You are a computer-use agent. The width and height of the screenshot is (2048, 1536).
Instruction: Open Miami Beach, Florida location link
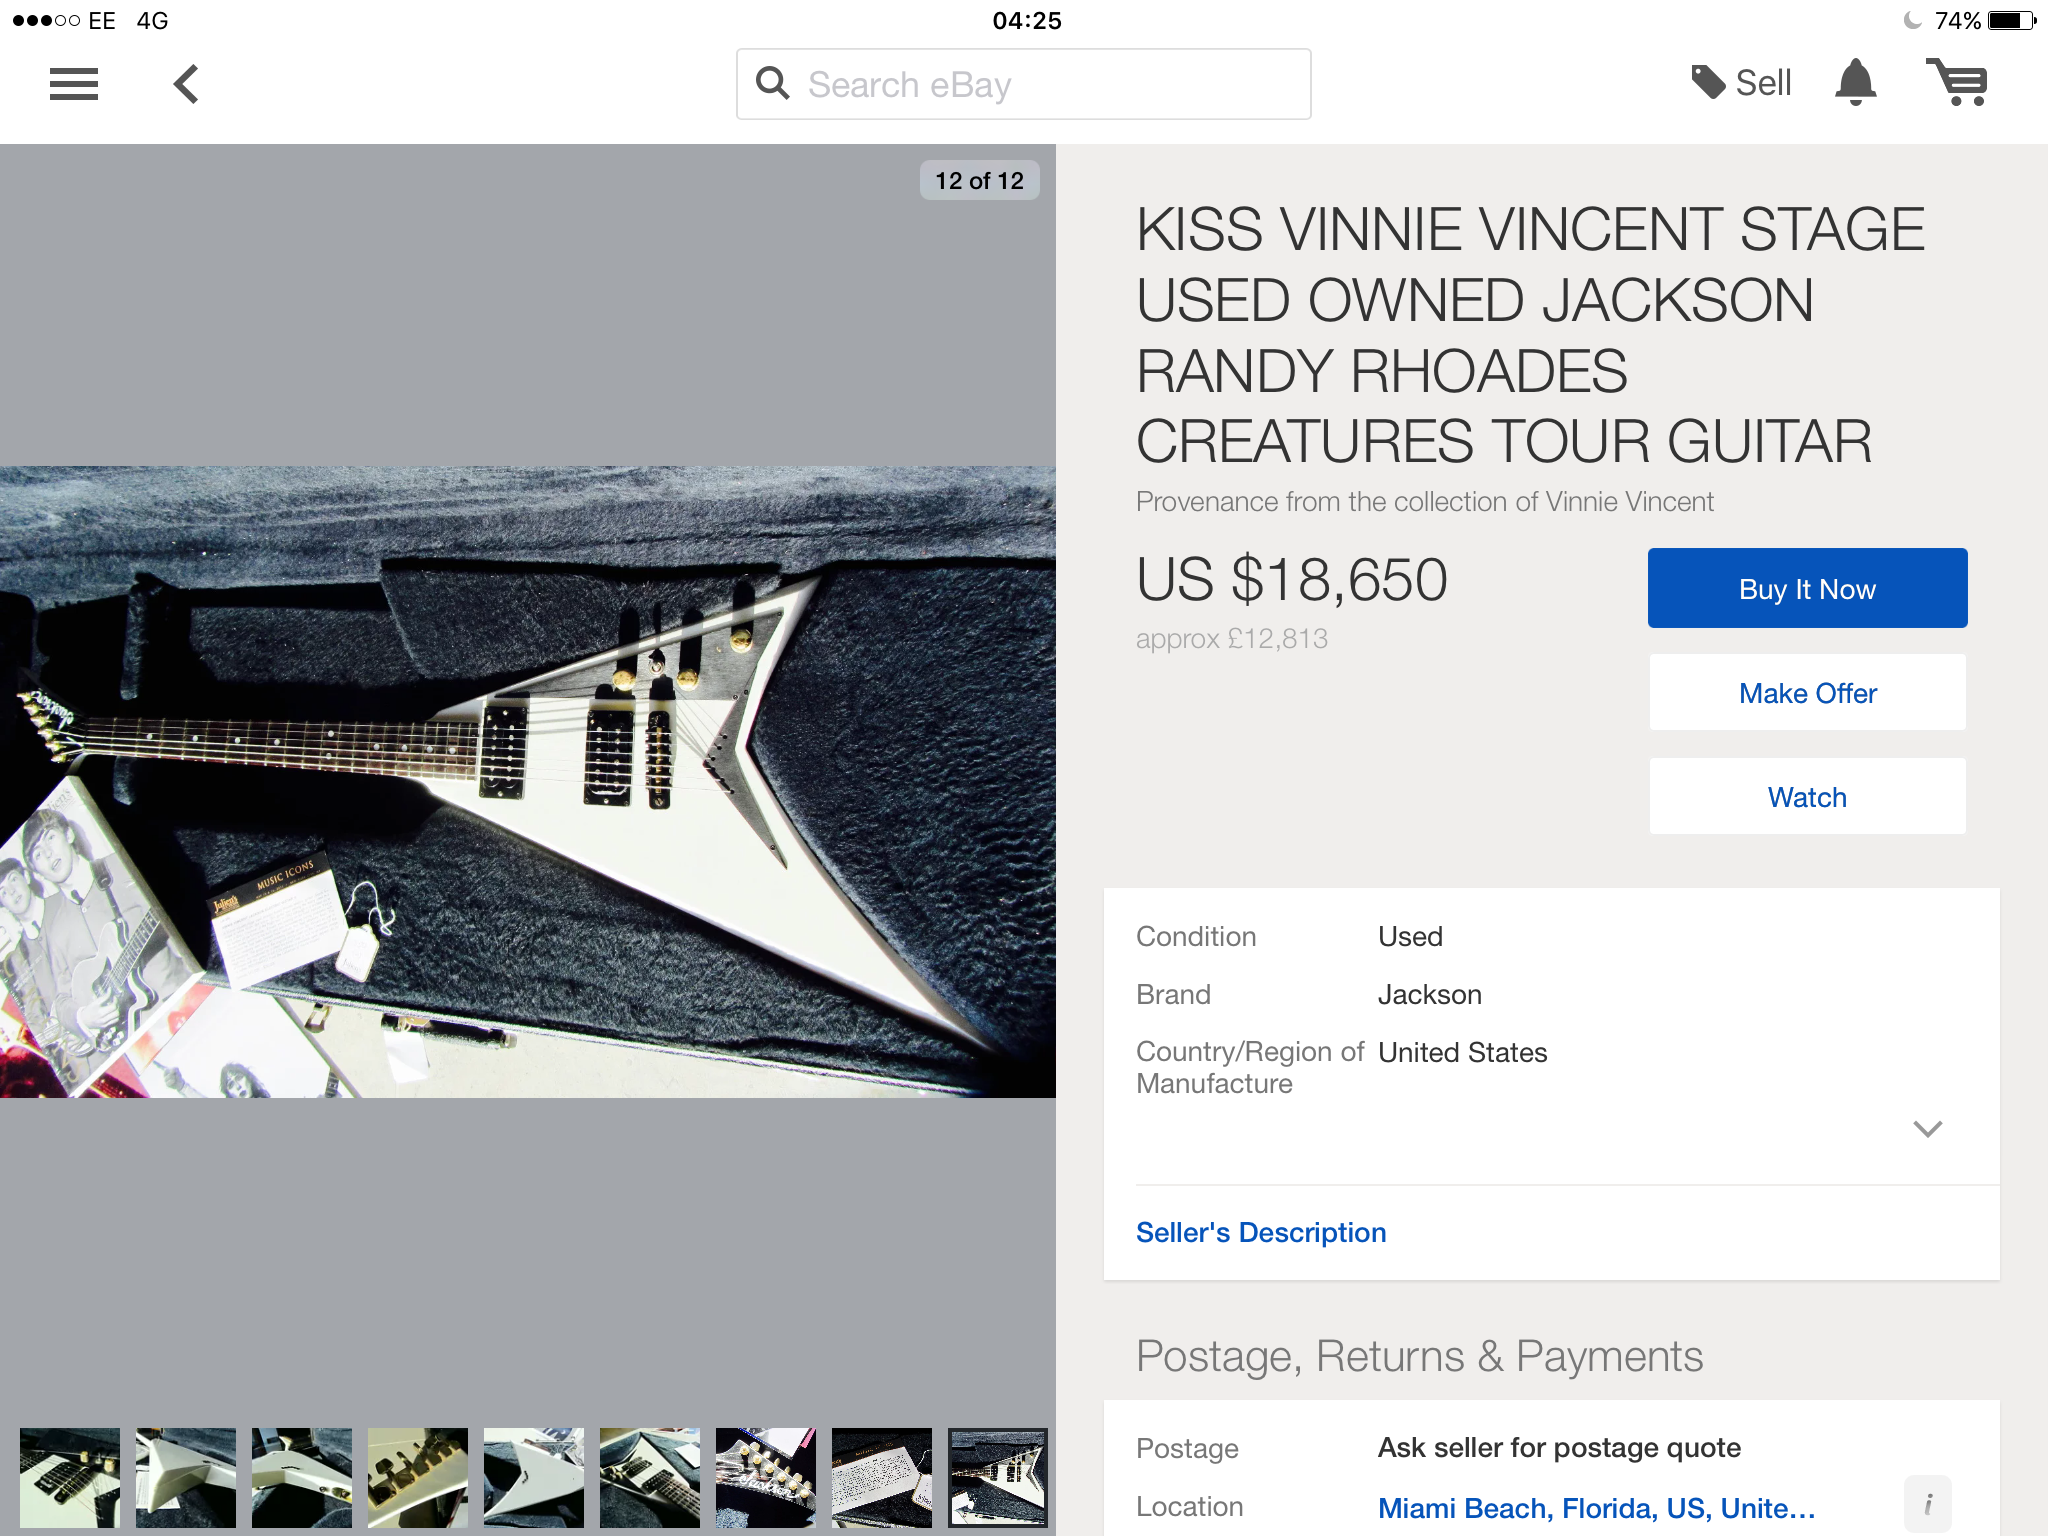pyautogui.click(x=1596, y=1507)
